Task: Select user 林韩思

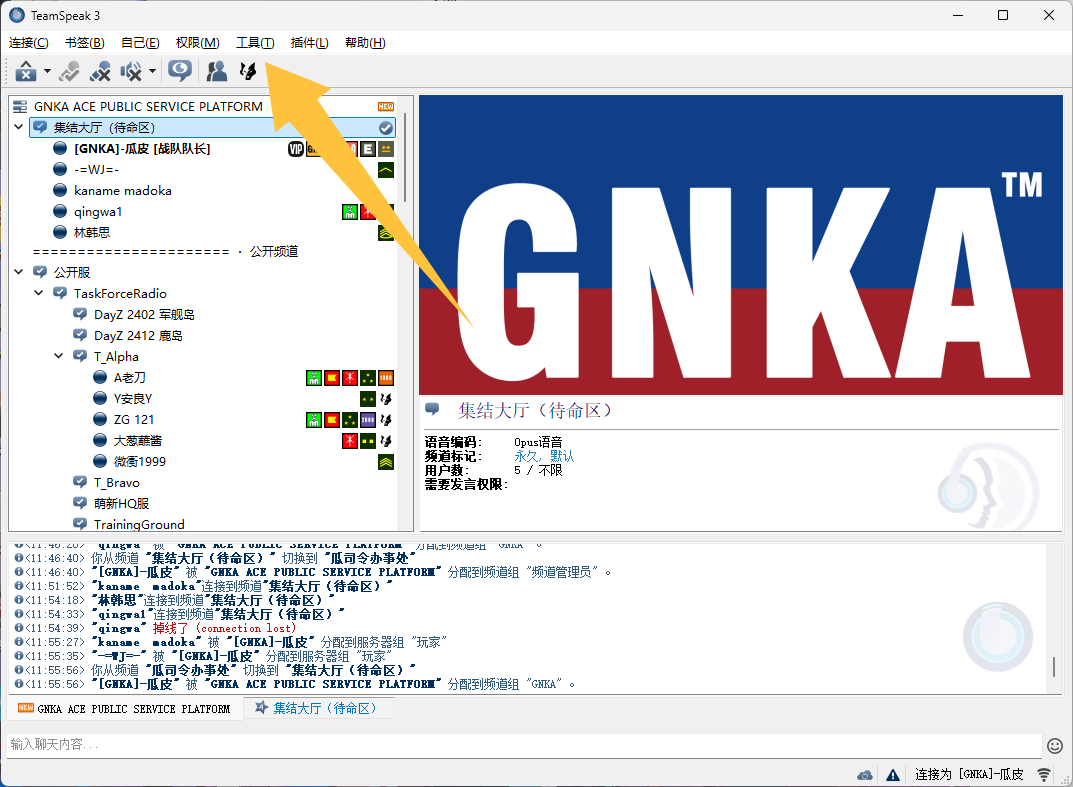Action: [x=92, y=233]
